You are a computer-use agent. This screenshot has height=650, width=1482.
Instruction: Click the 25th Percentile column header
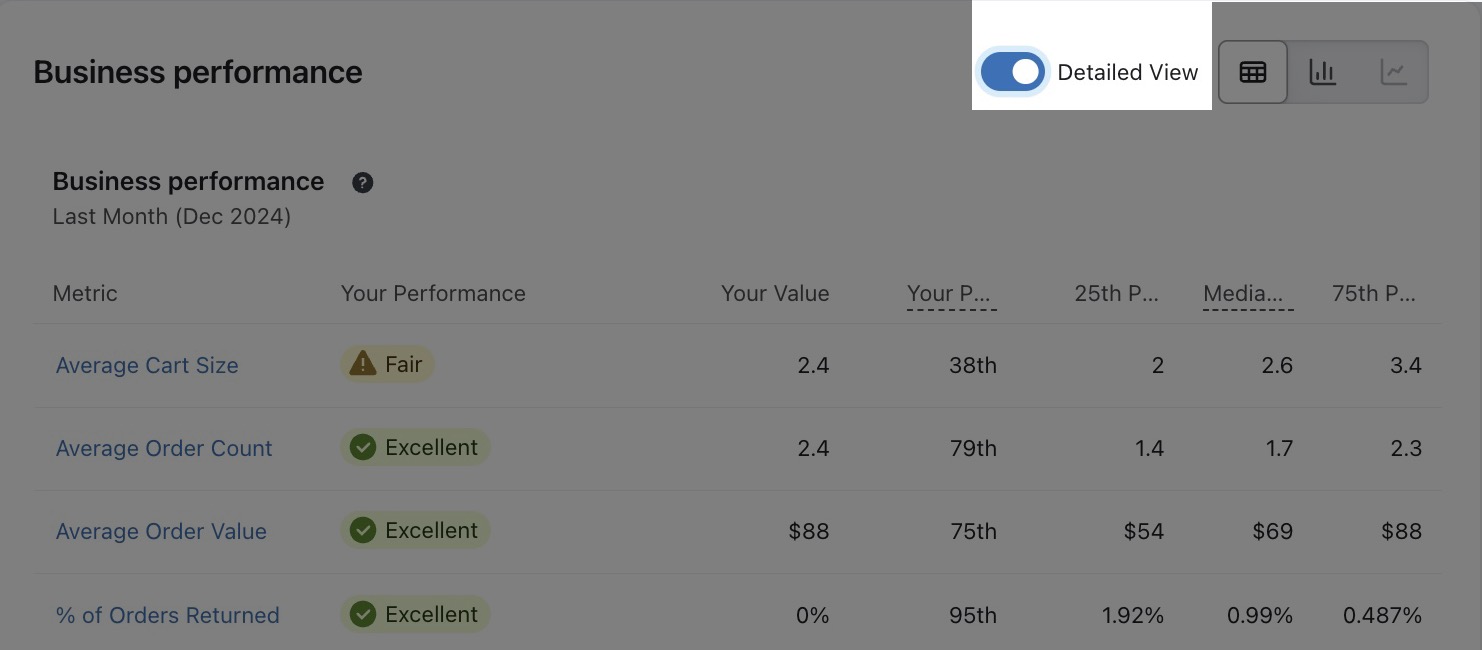pyautogui.click(x=1117, y=293)
